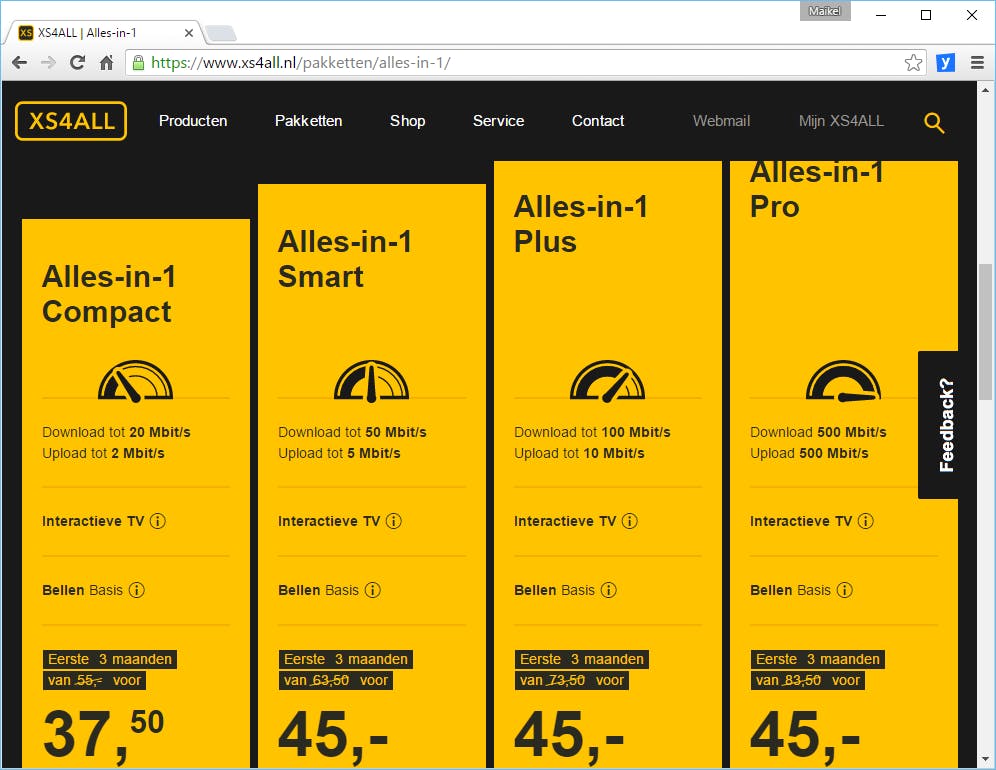This screenshot has width=996, height=770.
Task: Open Mijn XS4ALL account link
Action: pos(841,121)
